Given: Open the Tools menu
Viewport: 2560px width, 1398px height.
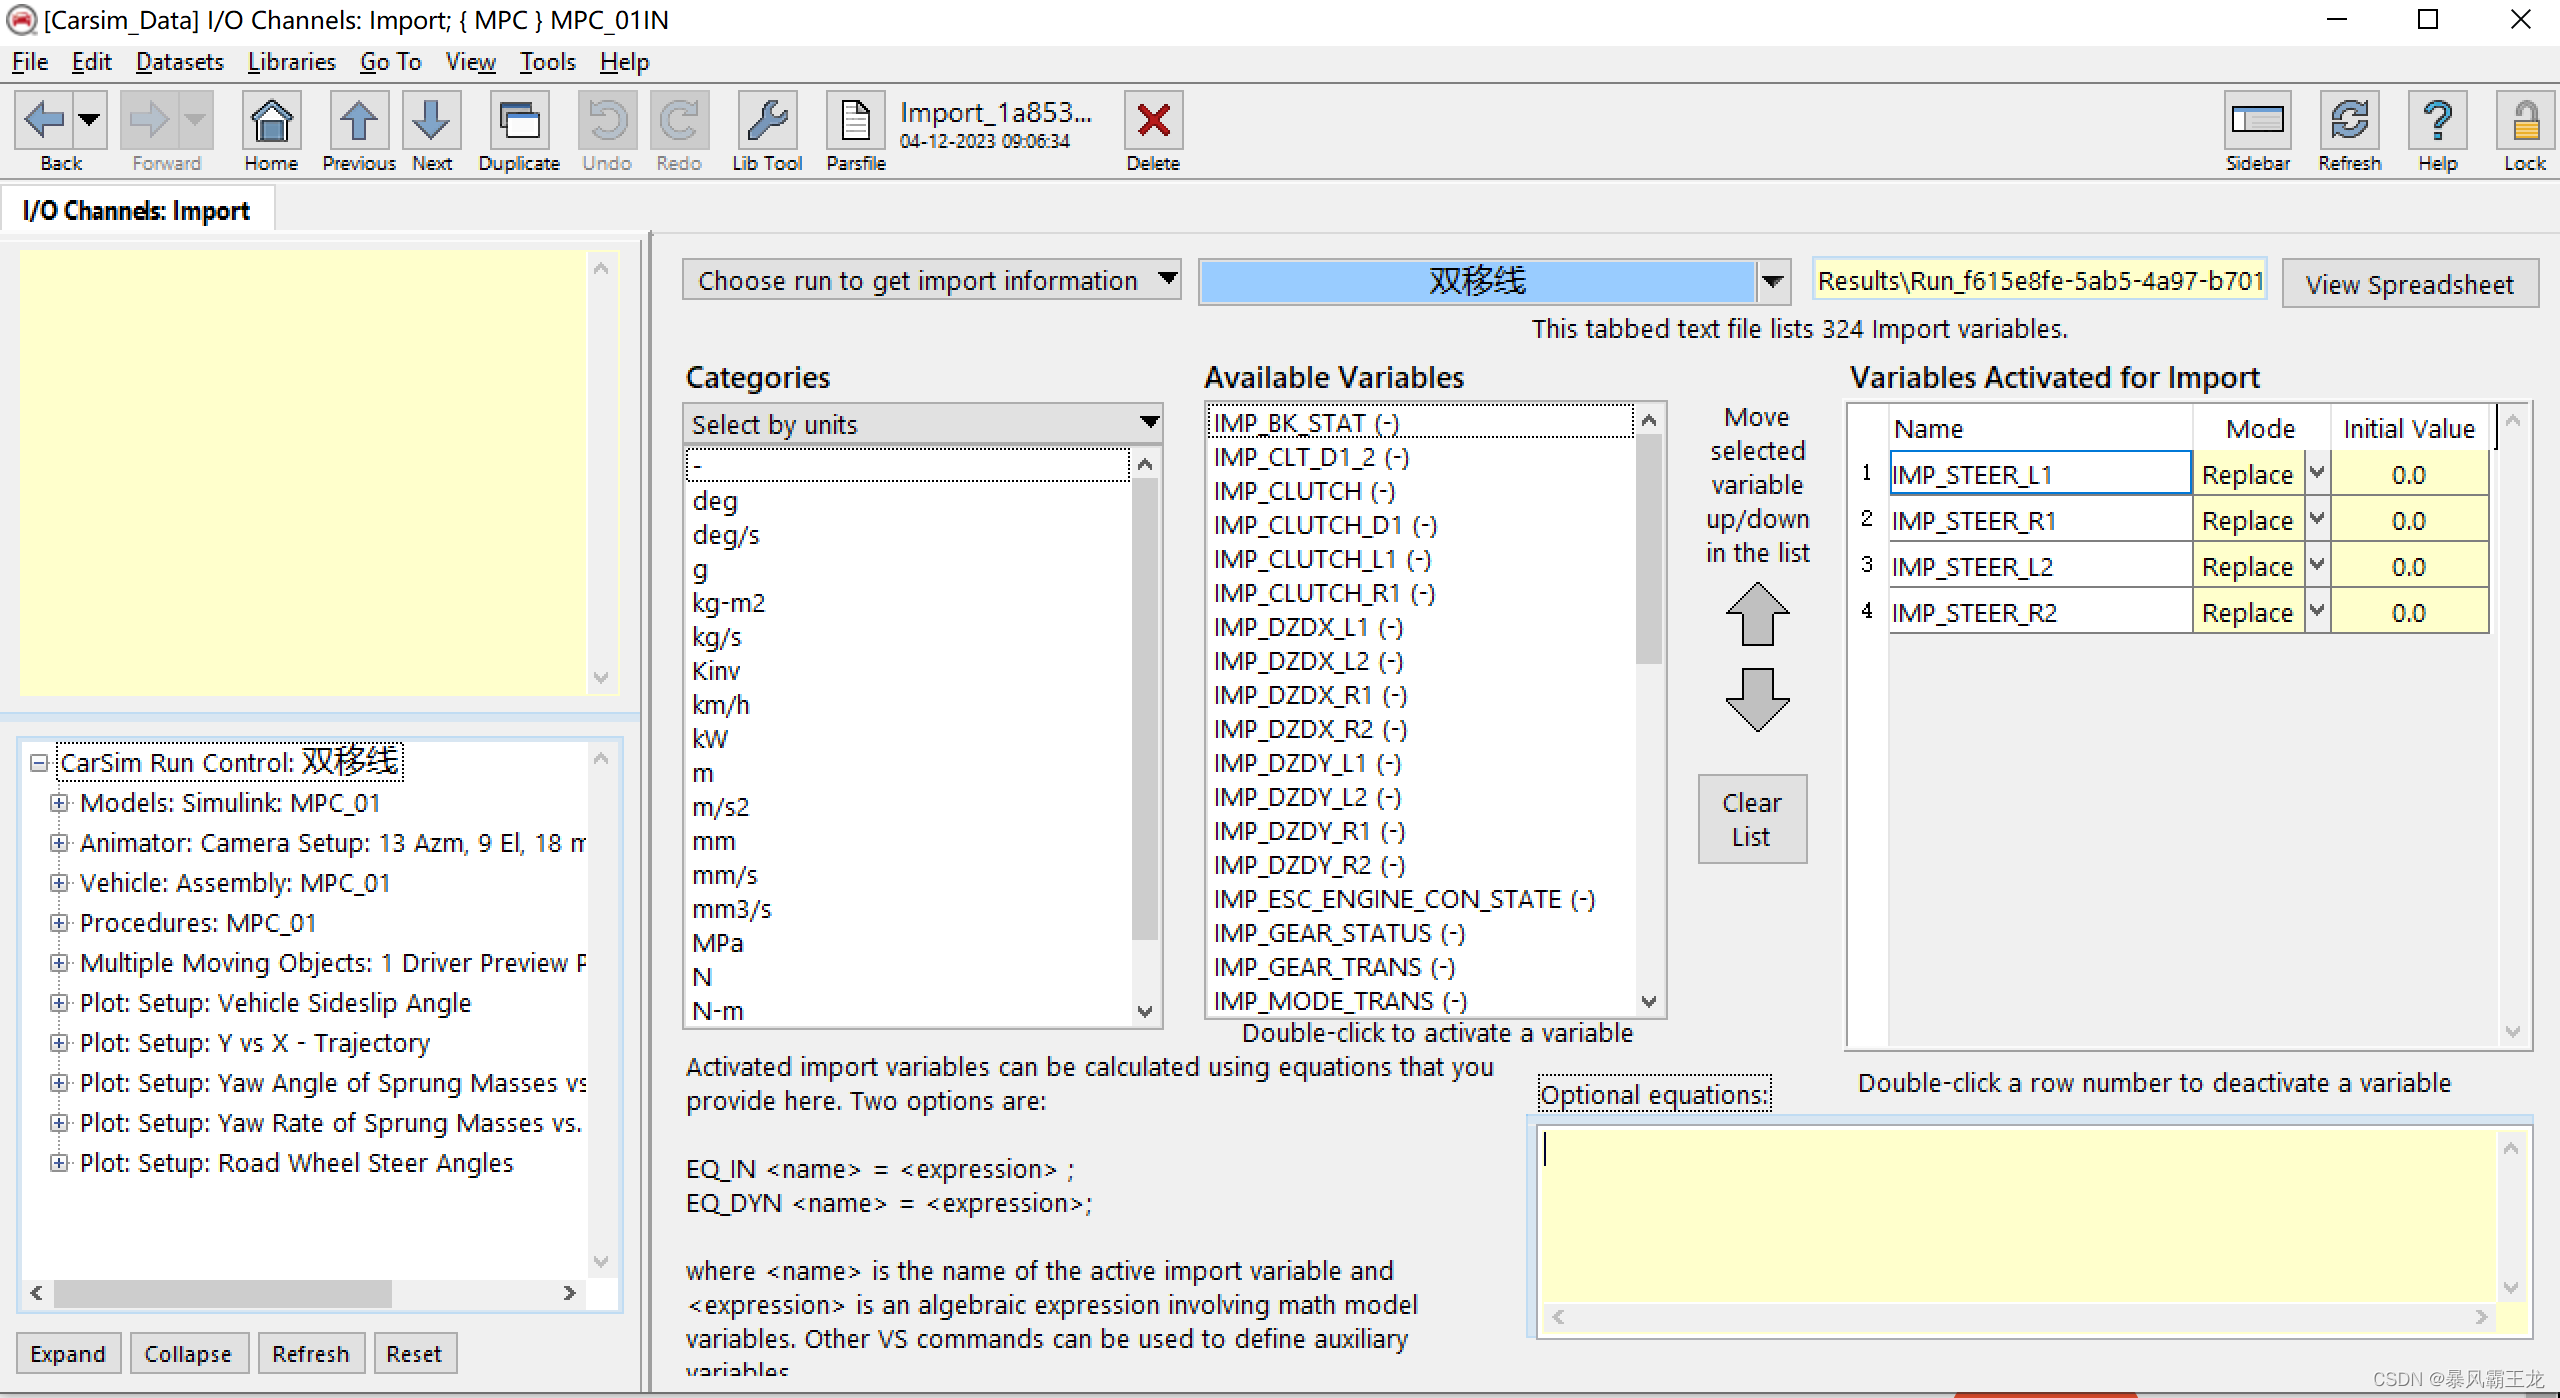Looking at the screenshot, I should [547, 62].
